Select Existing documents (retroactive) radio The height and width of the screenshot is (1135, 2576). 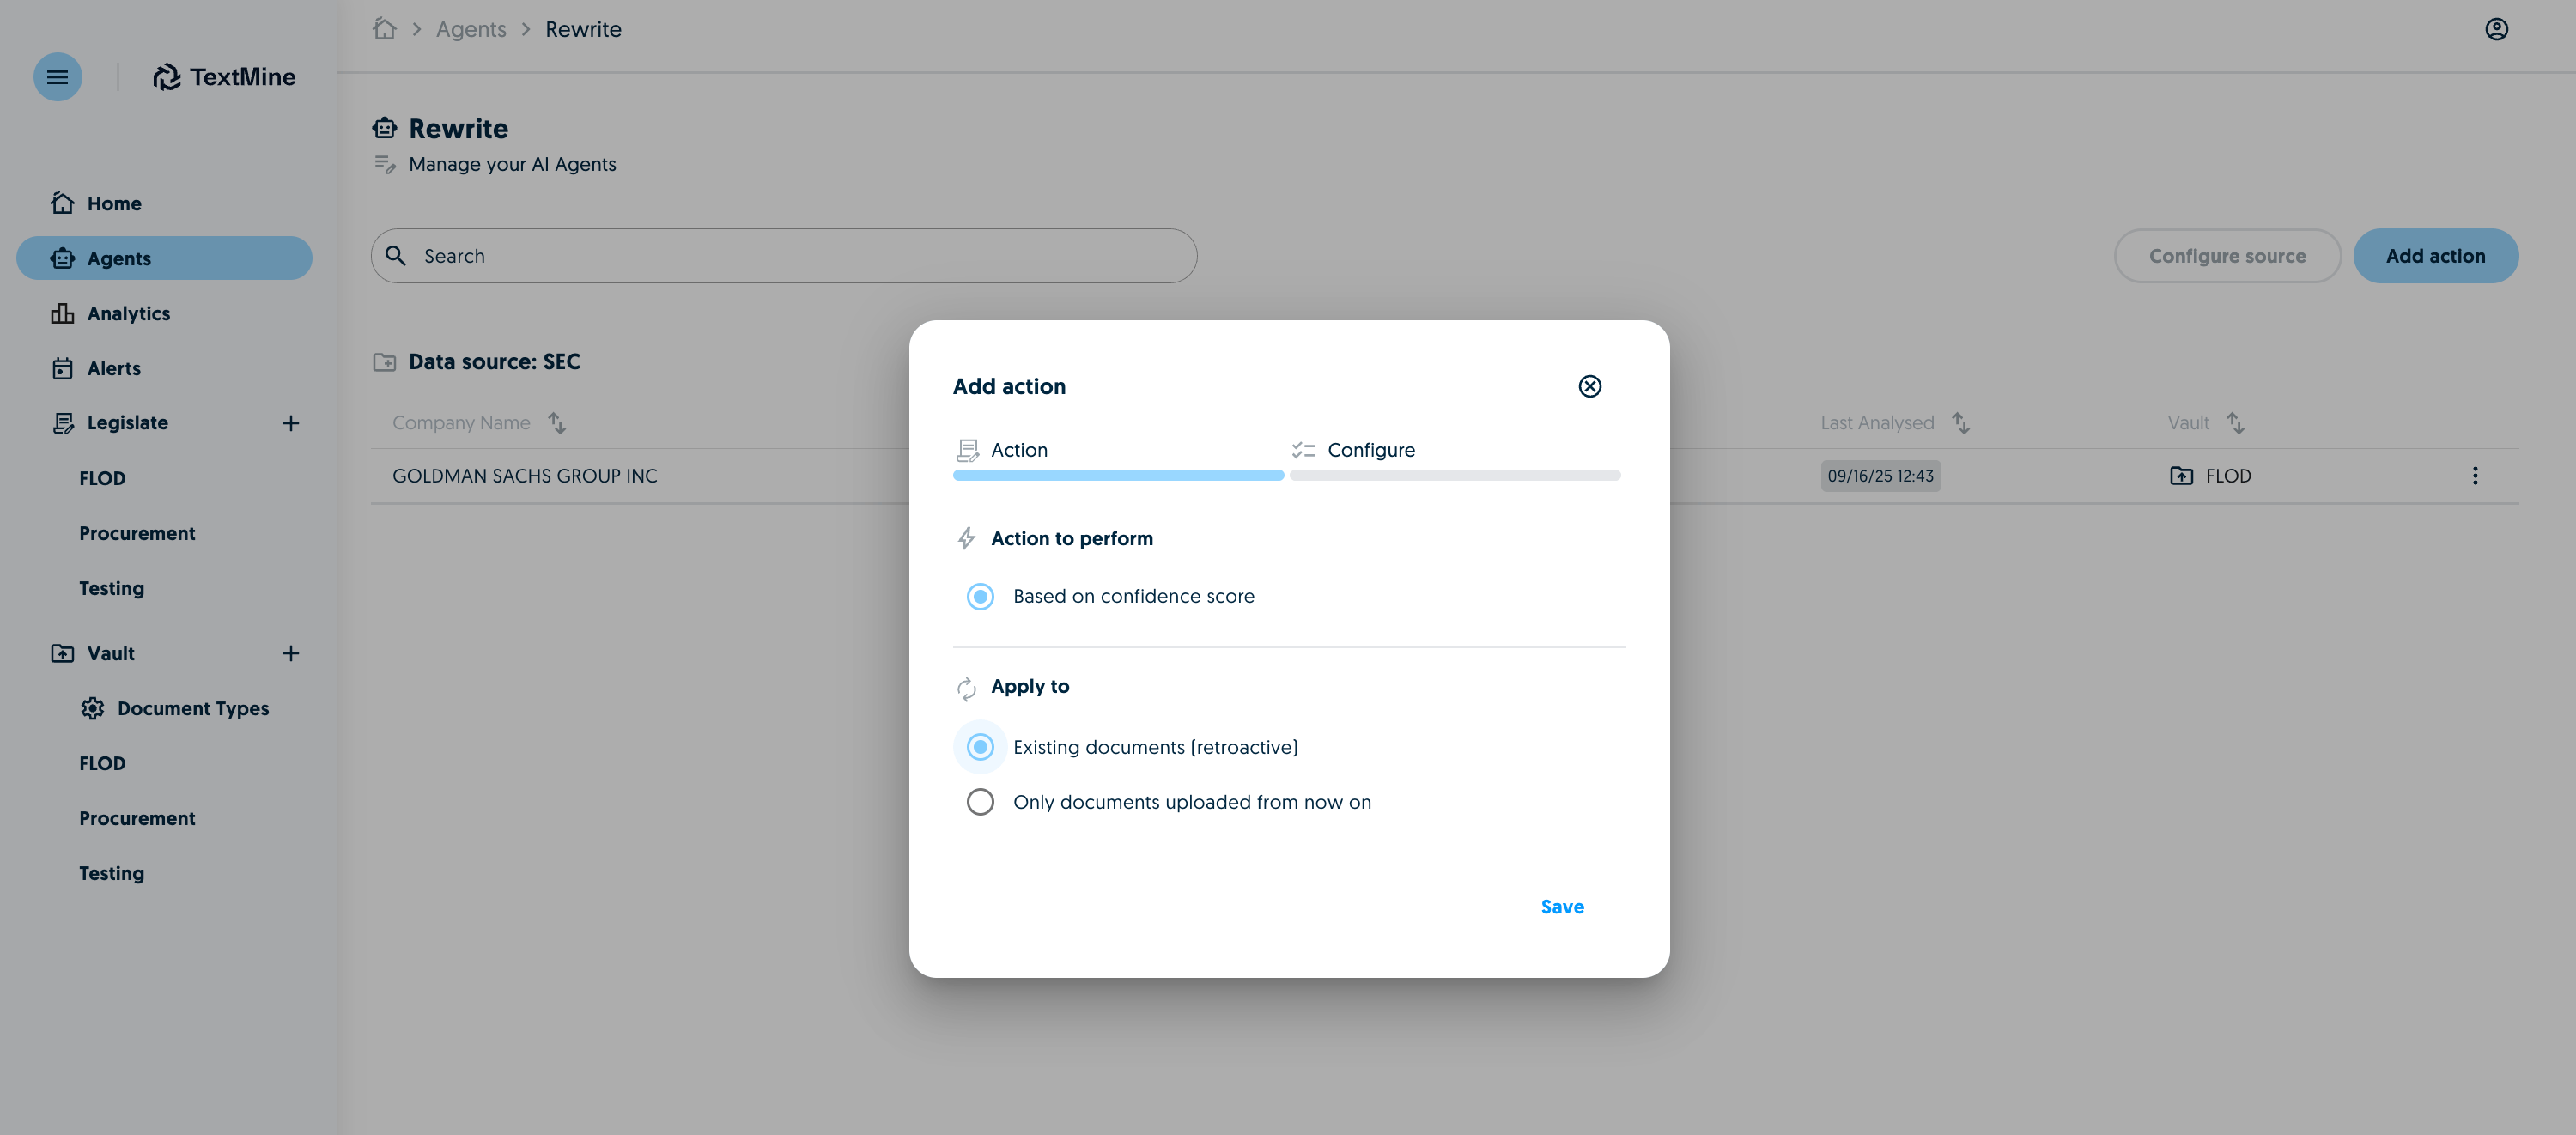tap(979, 747)
